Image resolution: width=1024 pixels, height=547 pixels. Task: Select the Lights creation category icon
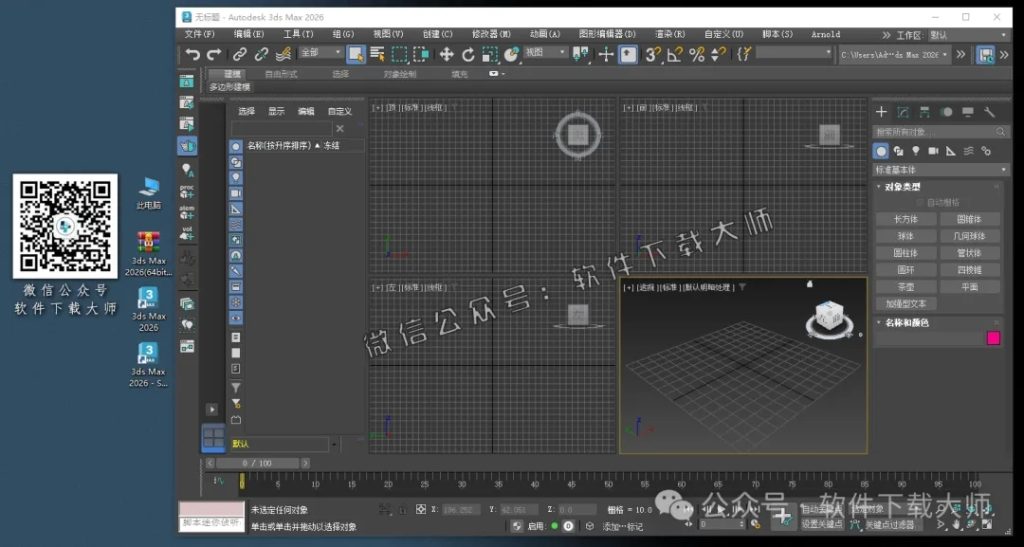[x=916, y=151]
